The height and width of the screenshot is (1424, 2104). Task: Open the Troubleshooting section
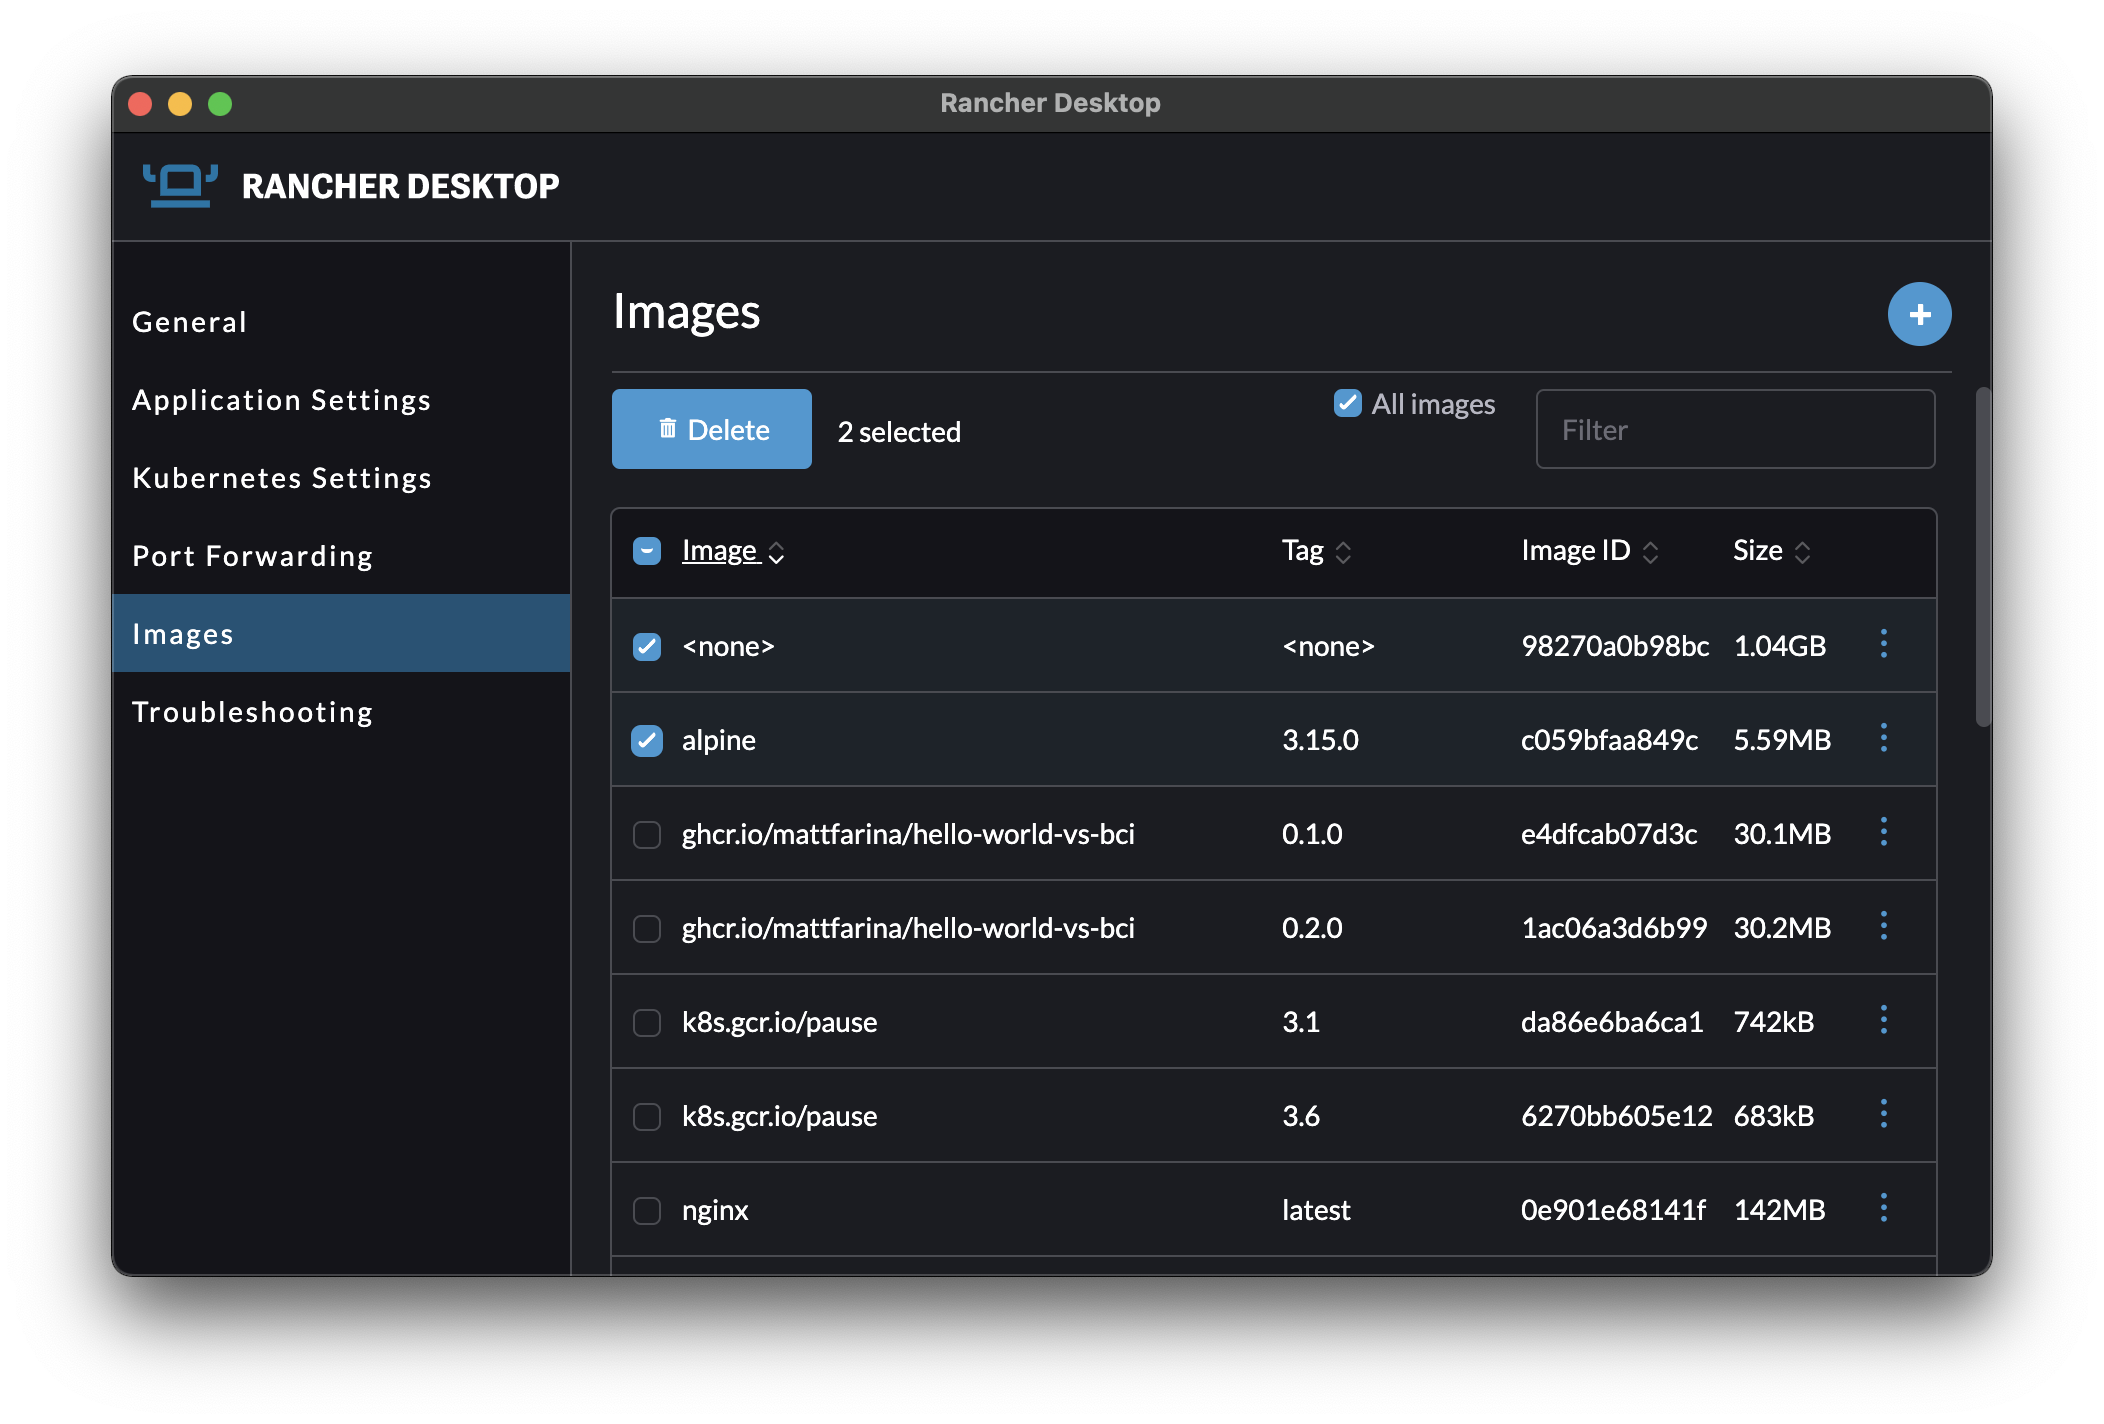point(252,712)
